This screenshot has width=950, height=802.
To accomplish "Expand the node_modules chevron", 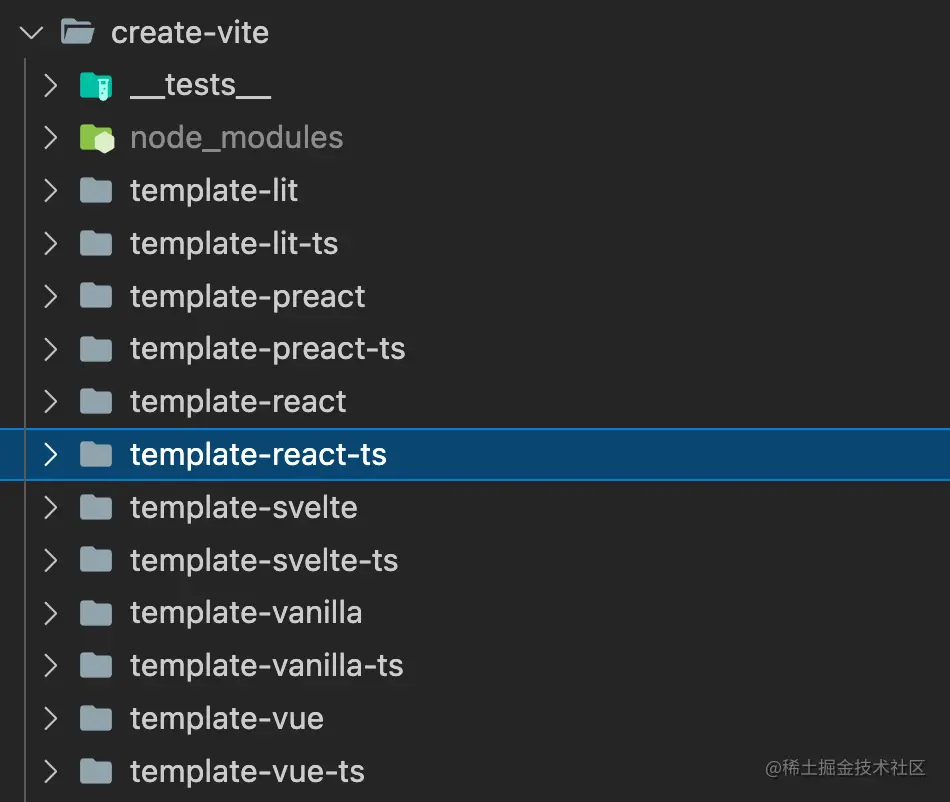I will (x=51, y=138).
